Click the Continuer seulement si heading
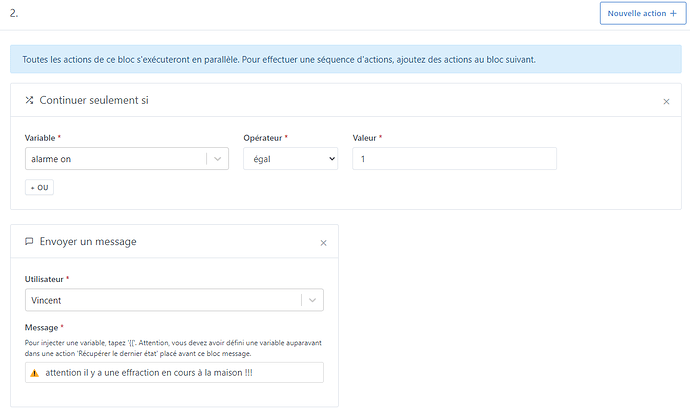 point(94,101)
